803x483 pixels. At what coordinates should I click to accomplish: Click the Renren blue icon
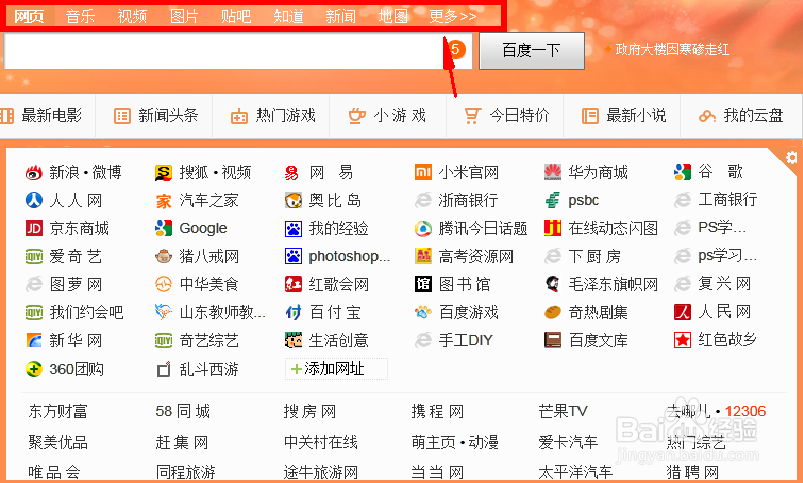pos(34,200)
